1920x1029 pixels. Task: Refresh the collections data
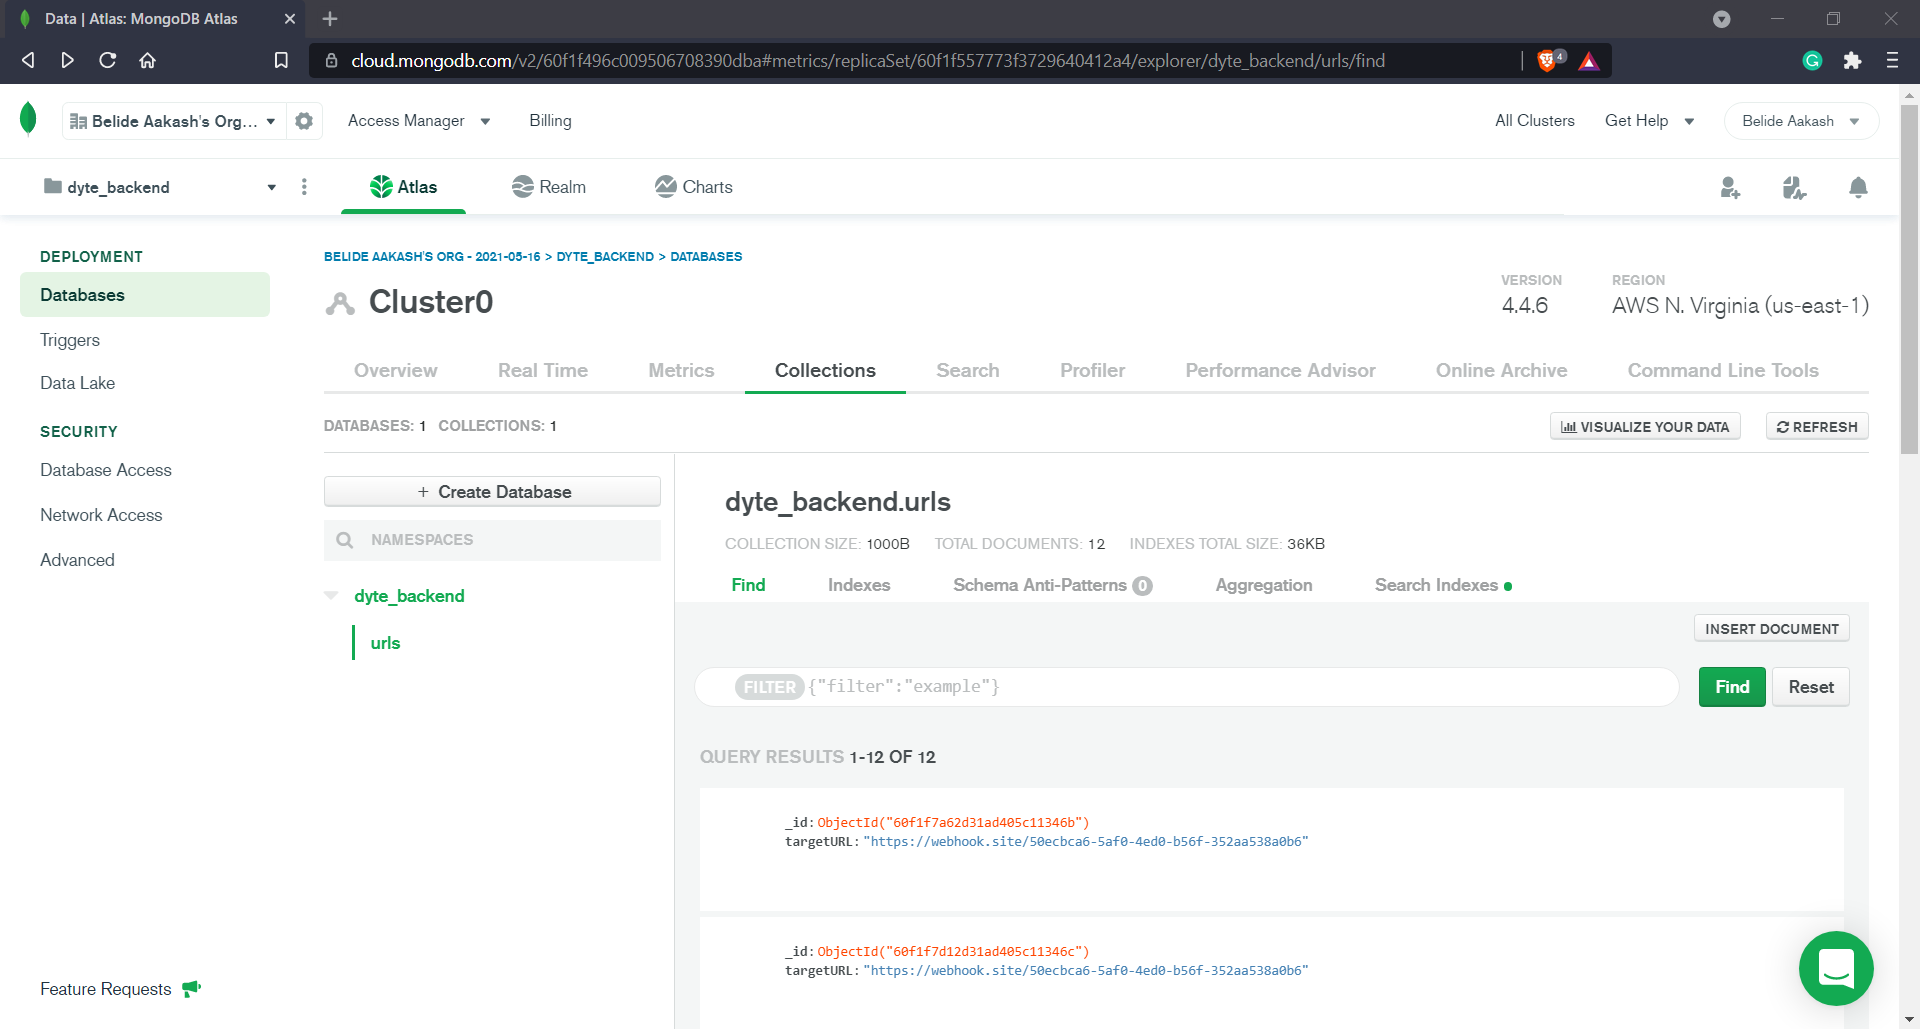pos(1817,427)
